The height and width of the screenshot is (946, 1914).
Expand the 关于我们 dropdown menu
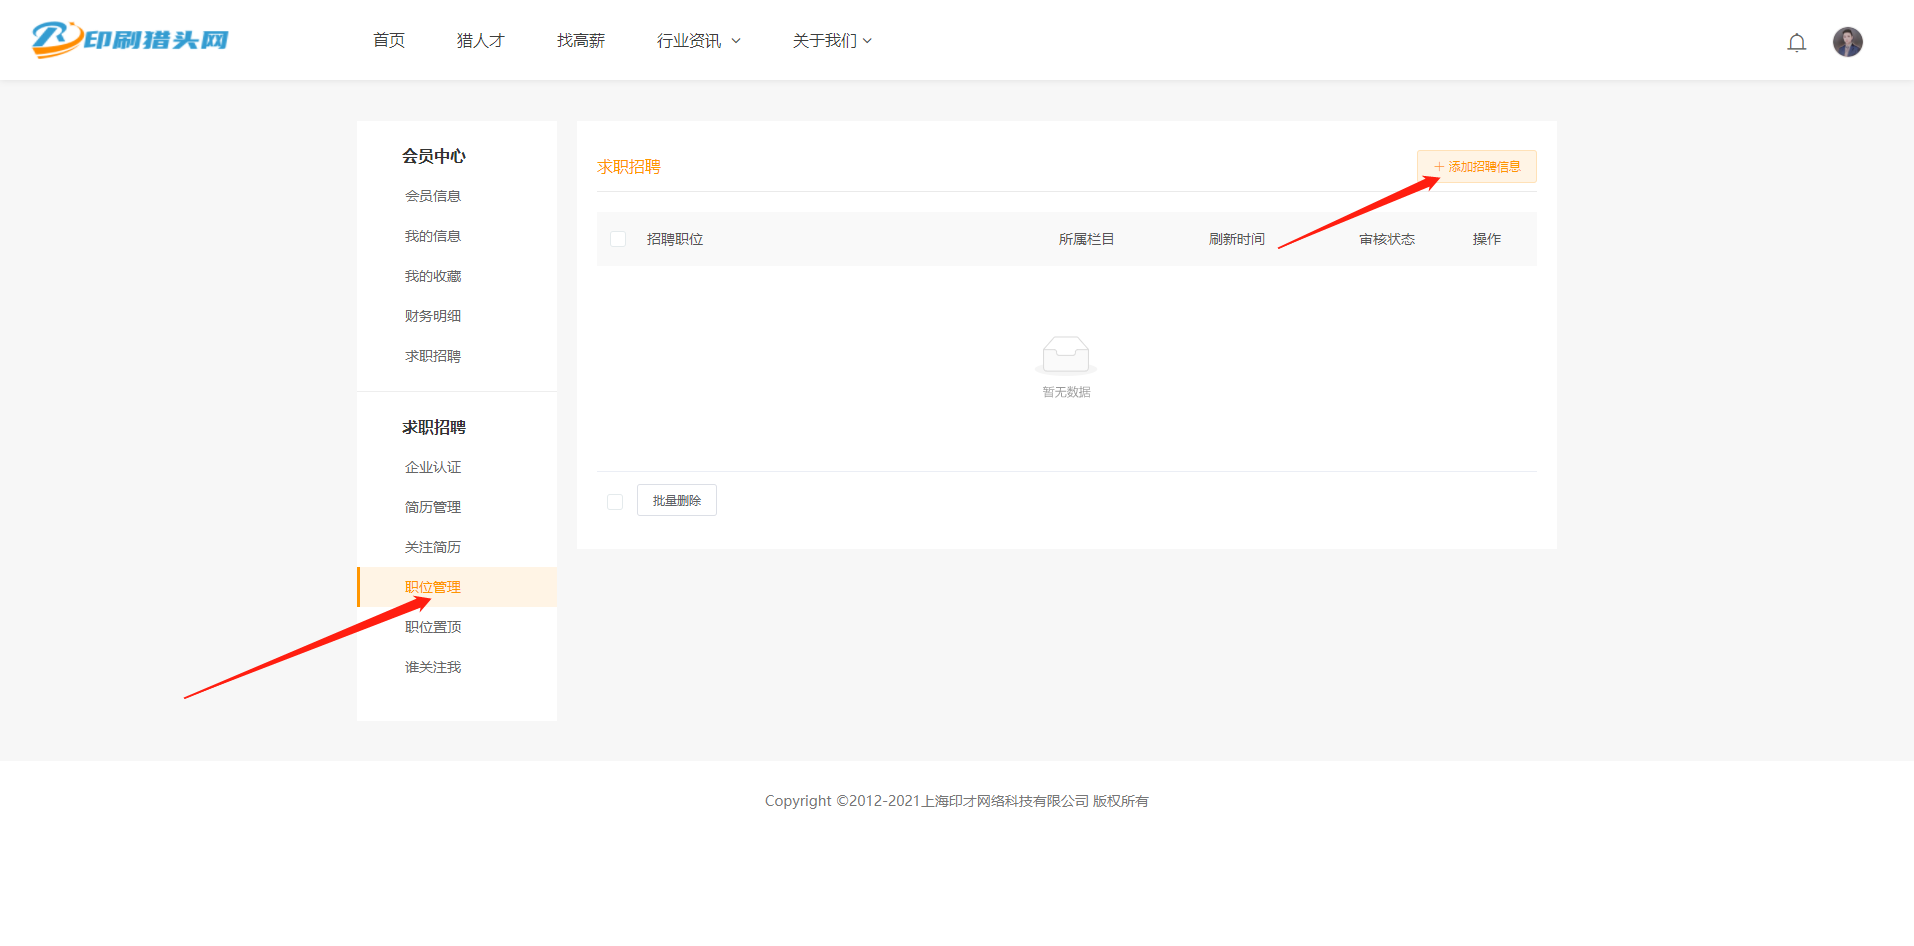(831, 40)
